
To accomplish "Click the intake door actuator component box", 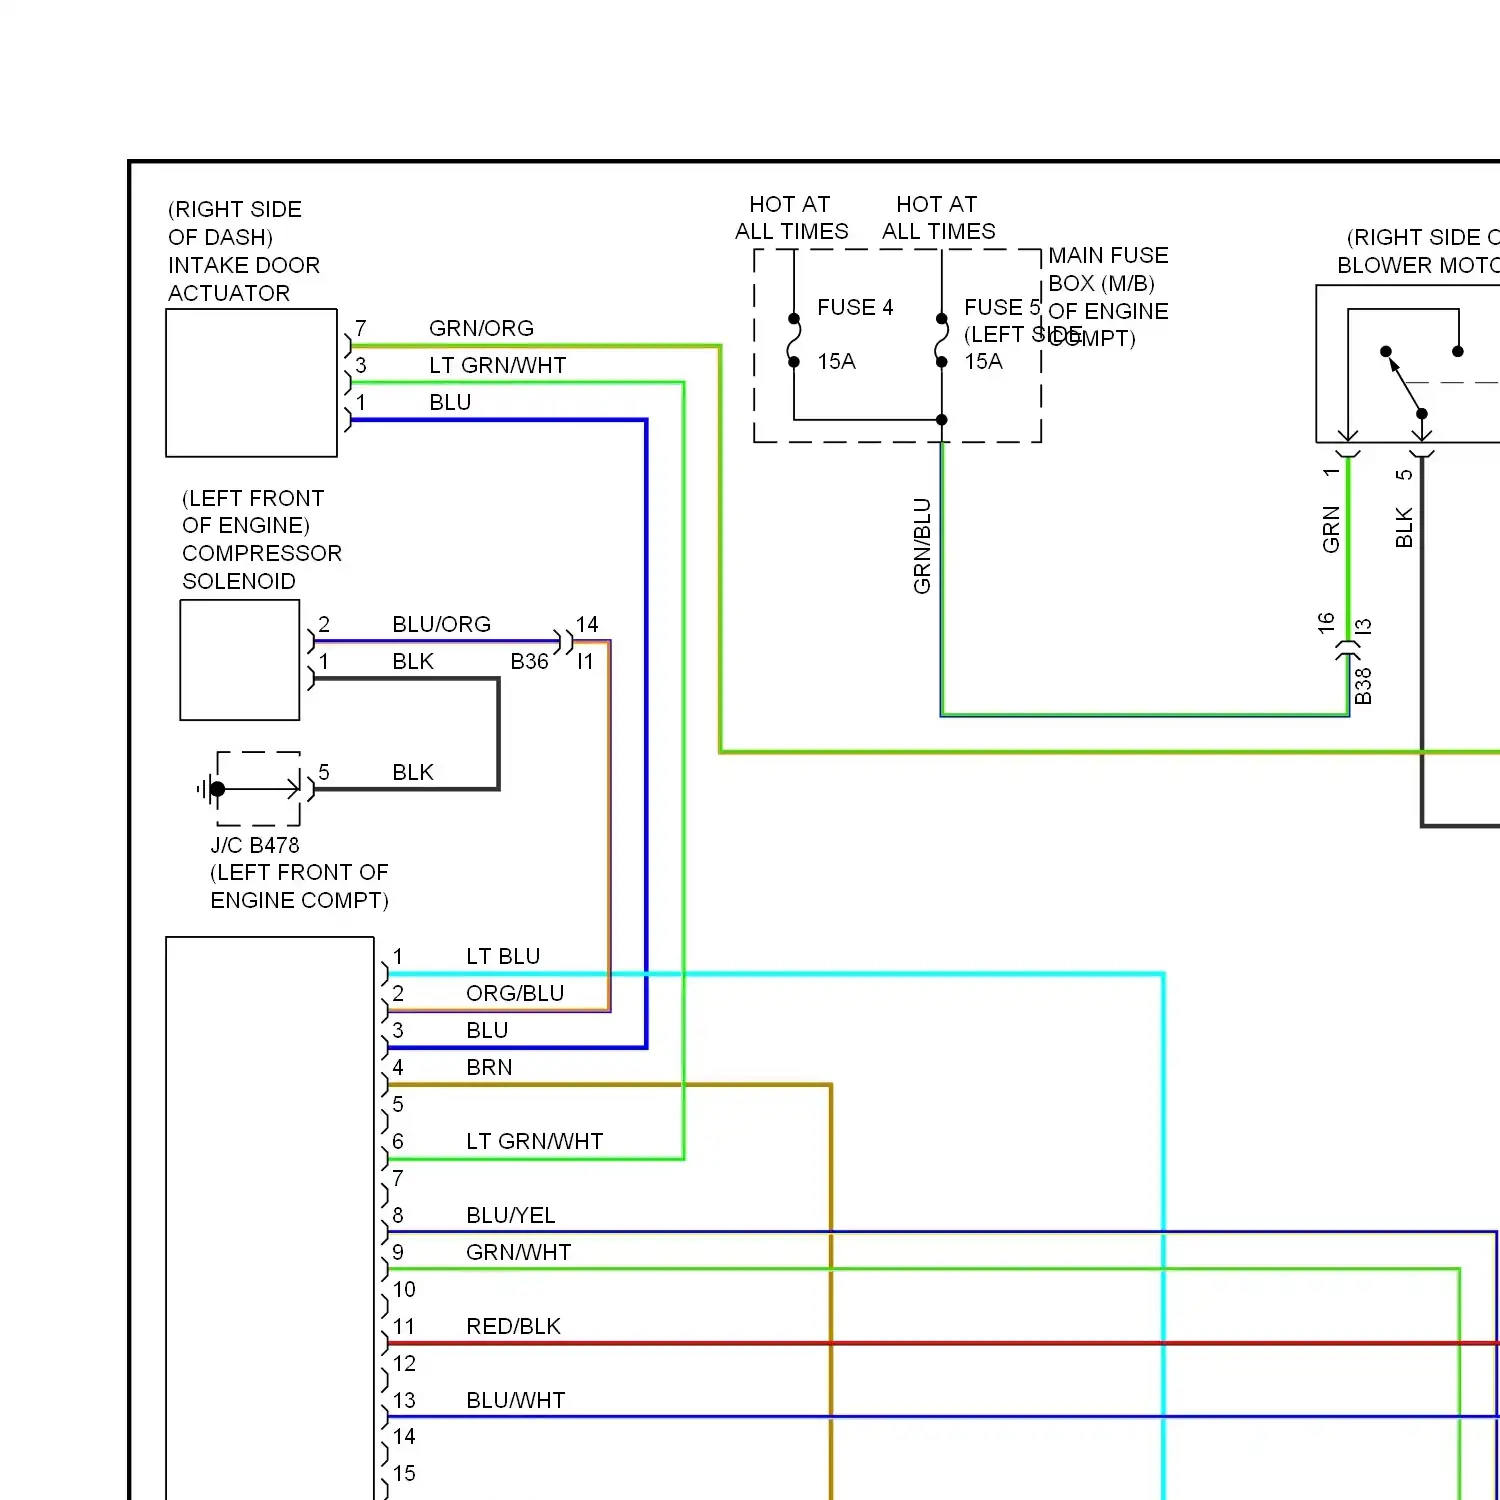I will pyautogui.click(x=251, y=383).
